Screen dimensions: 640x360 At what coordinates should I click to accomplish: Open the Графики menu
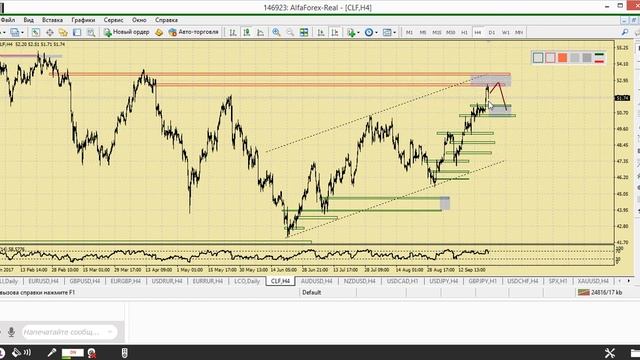(83, 20)
